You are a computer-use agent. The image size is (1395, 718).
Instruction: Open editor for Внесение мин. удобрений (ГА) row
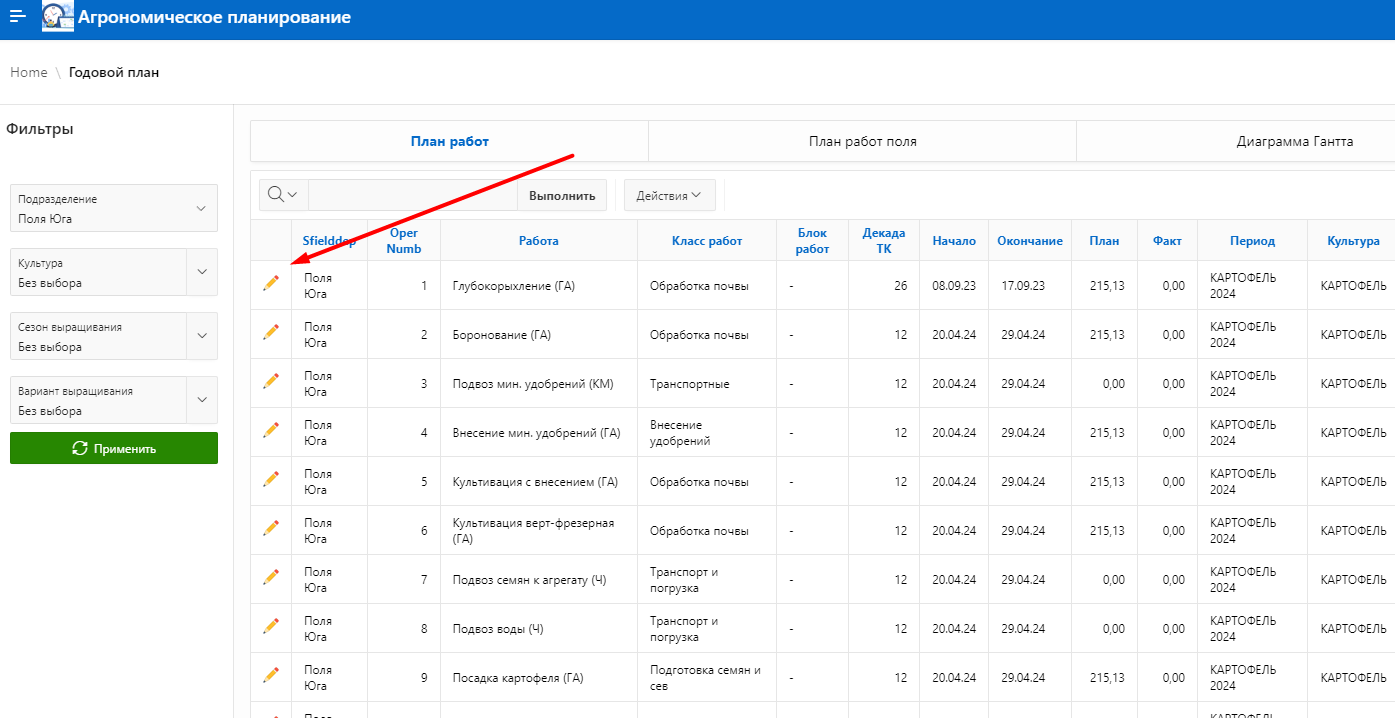270,431
